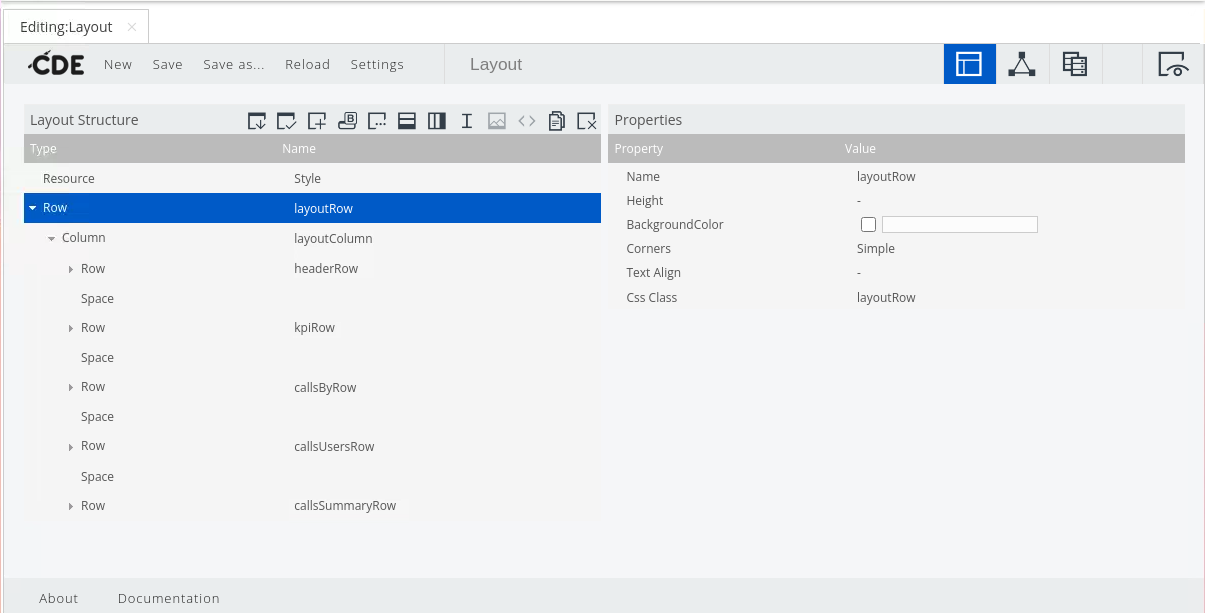
Task: Delete the selected layout element
Action: (x=587, y=121)
